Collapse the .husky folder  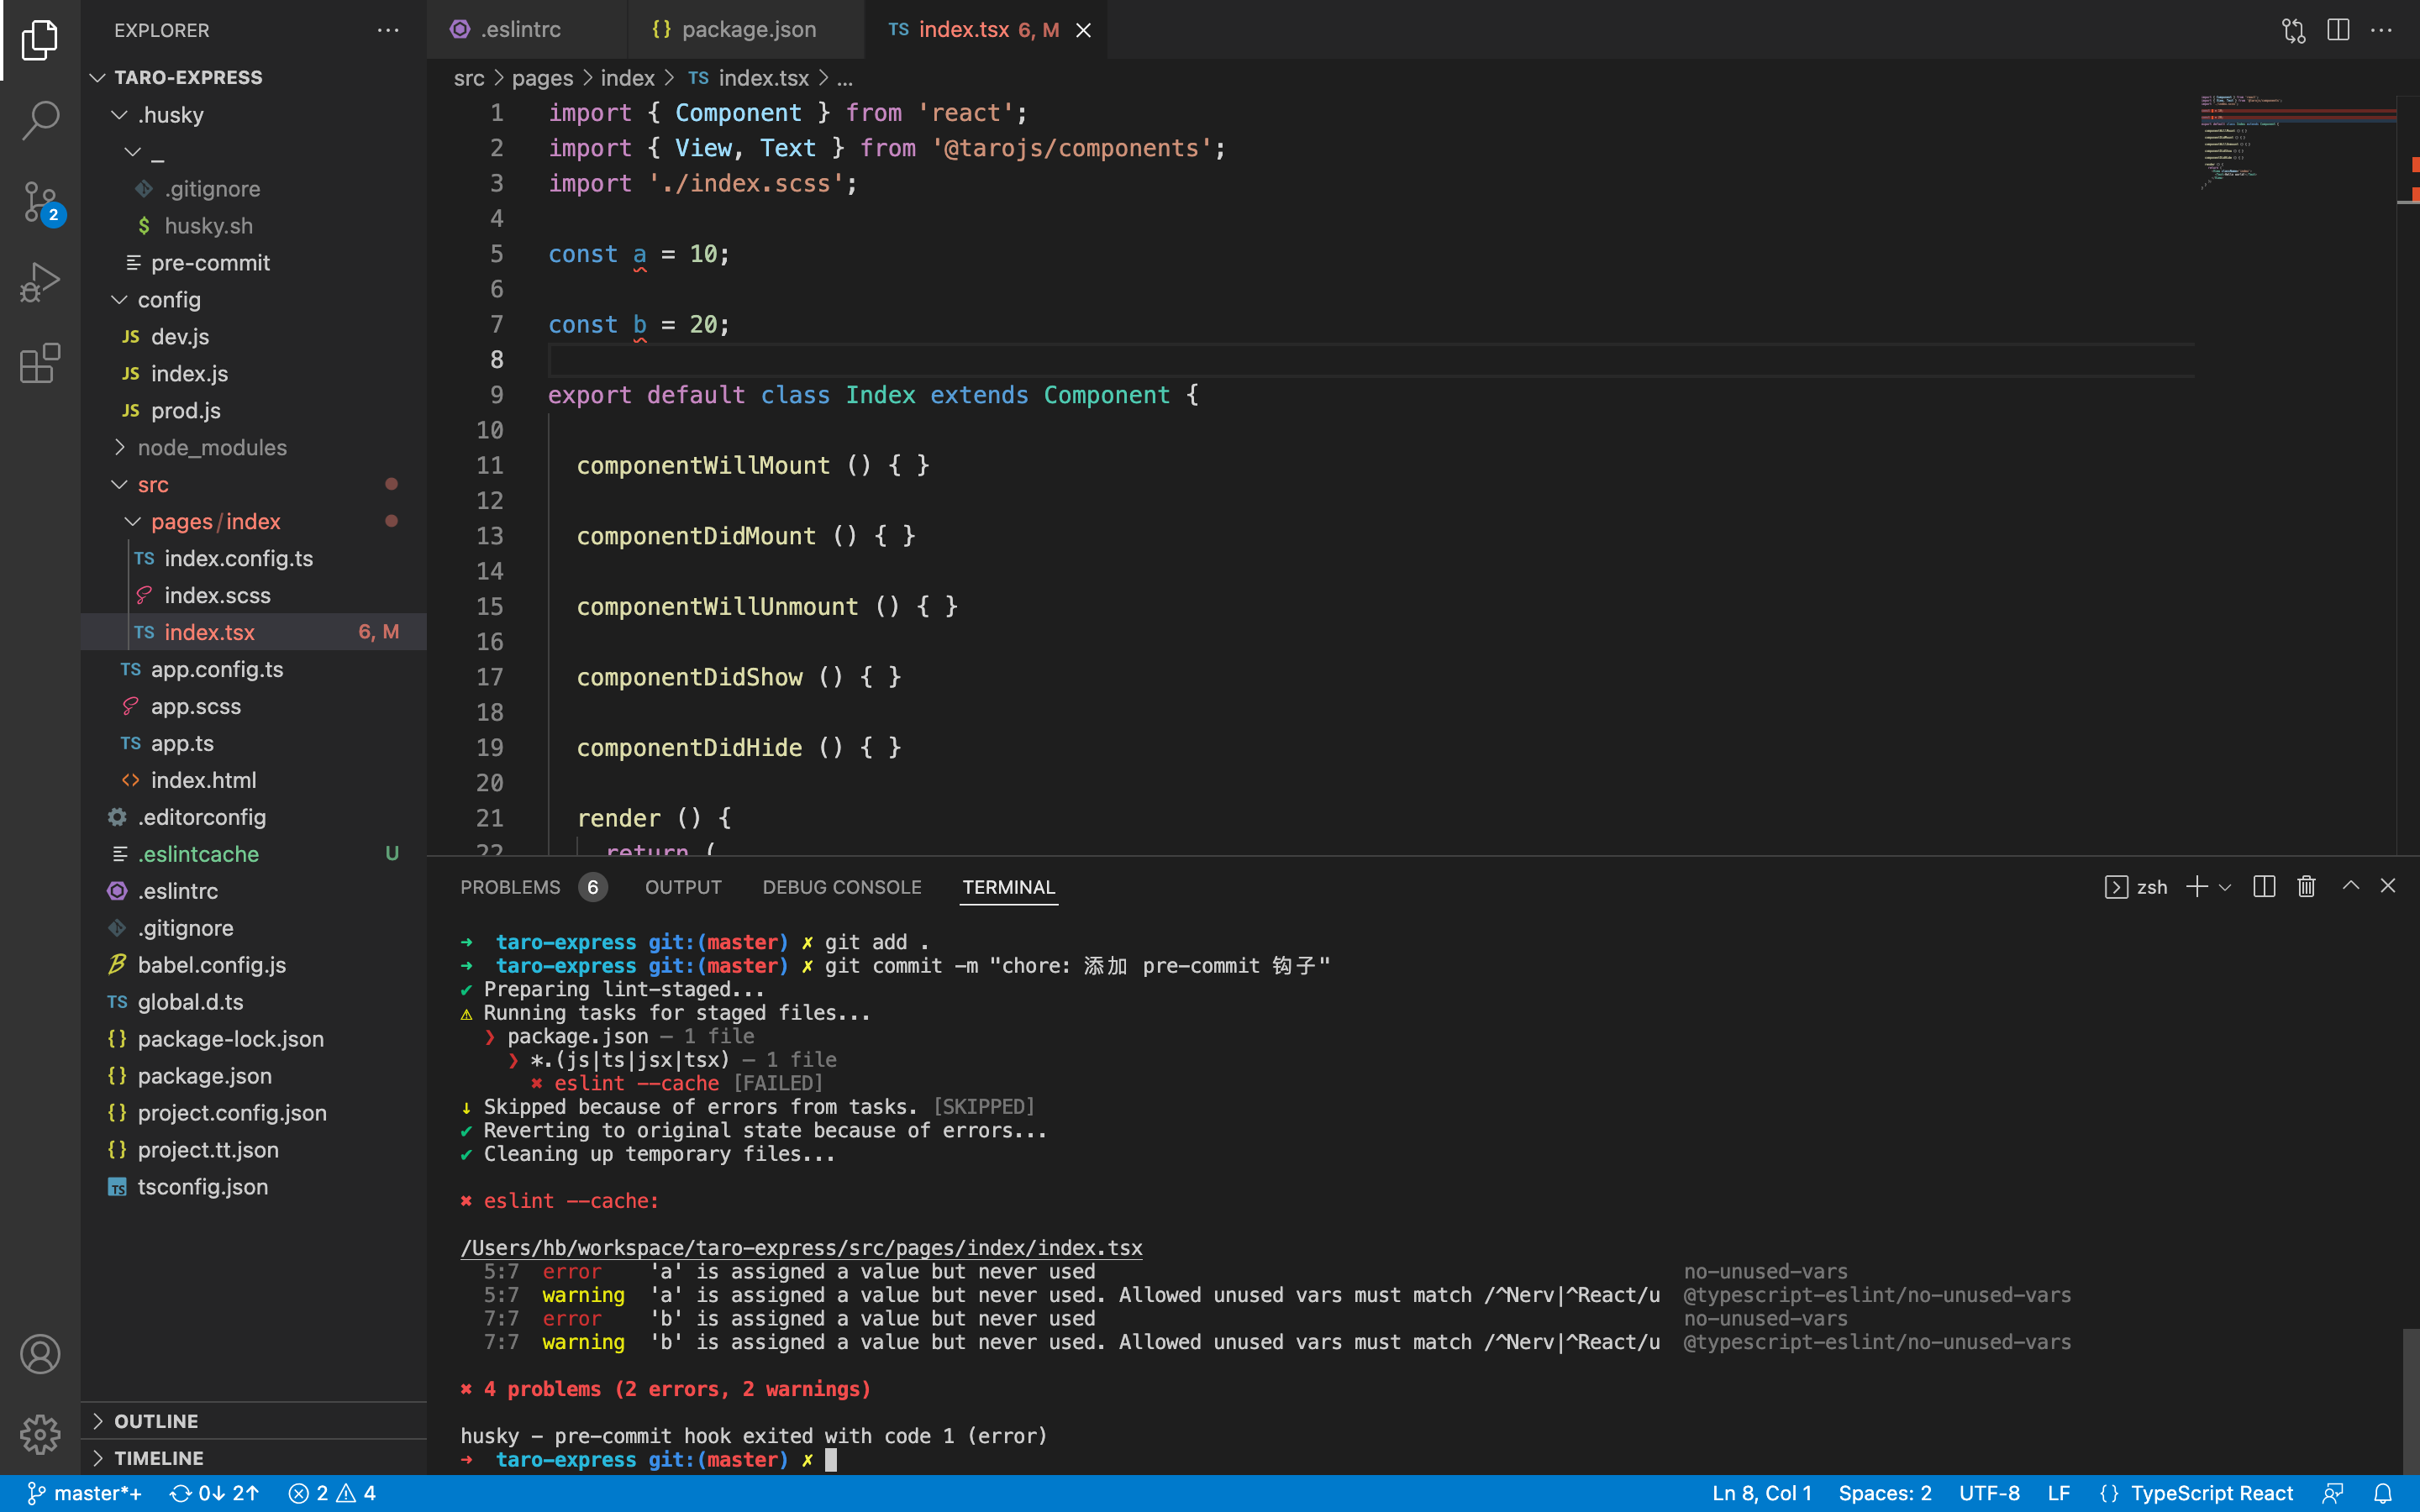point(254,115)
